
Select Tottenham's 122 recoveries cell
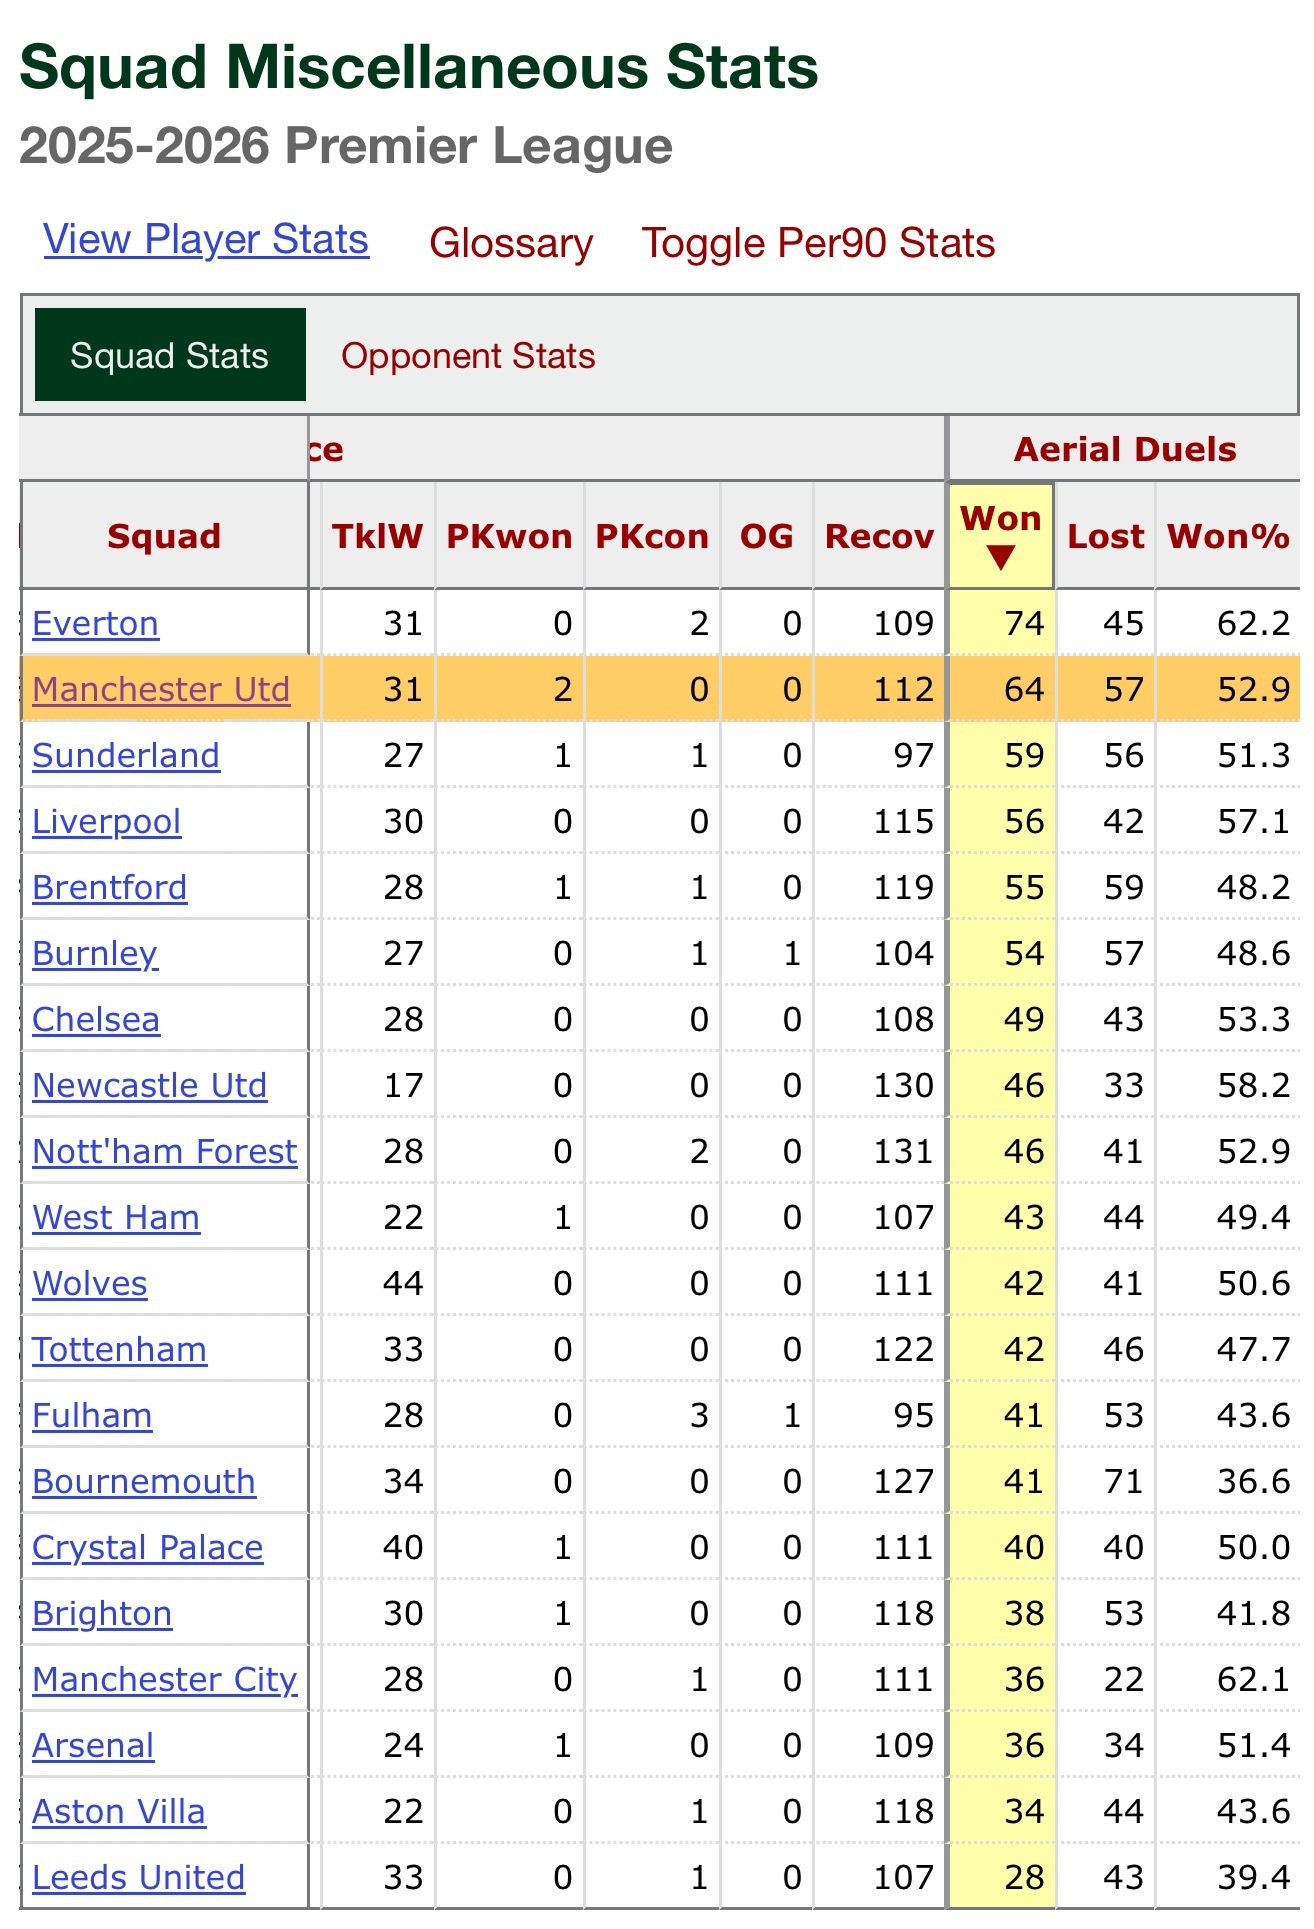pyautogui.click(x=879, y=1349)
